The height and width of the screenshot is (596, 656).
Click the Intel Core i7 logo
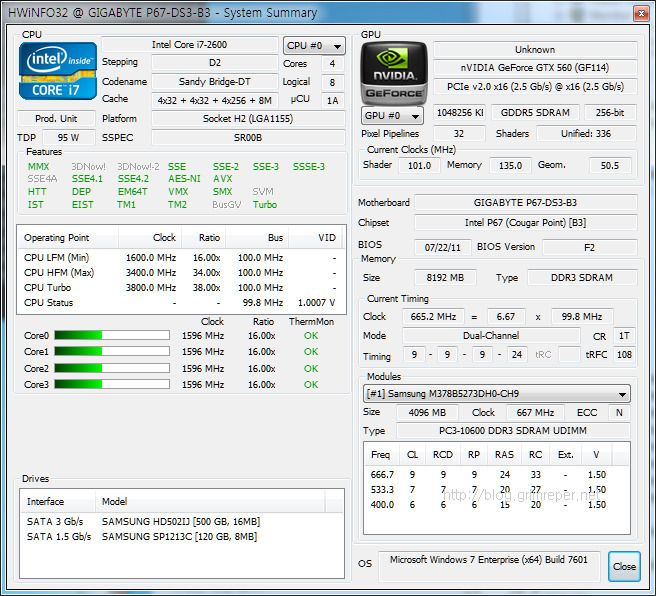pyautogui.click(x=58, y=71)
